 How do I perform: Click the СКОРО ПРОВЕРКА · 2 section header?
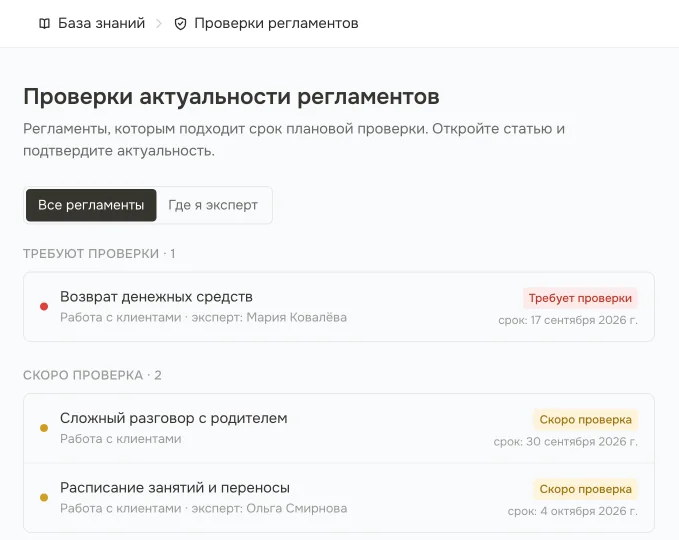92,375
